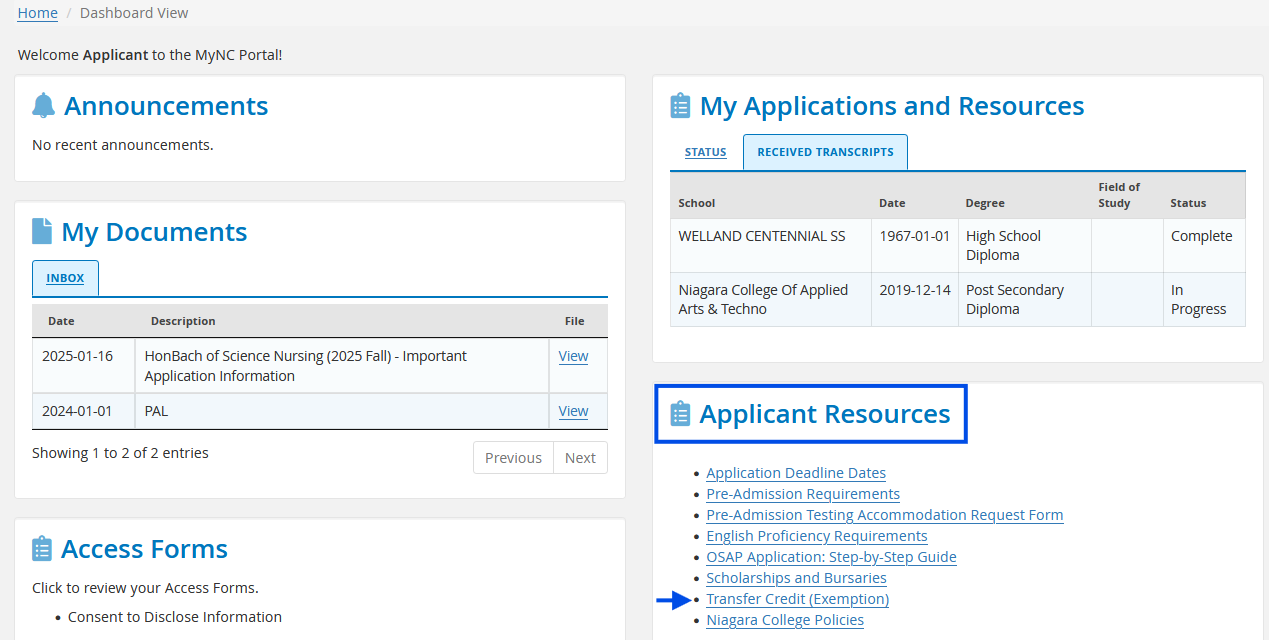Click the bell icon beside Announcements

pyautogui.click(x=41, y=104)
